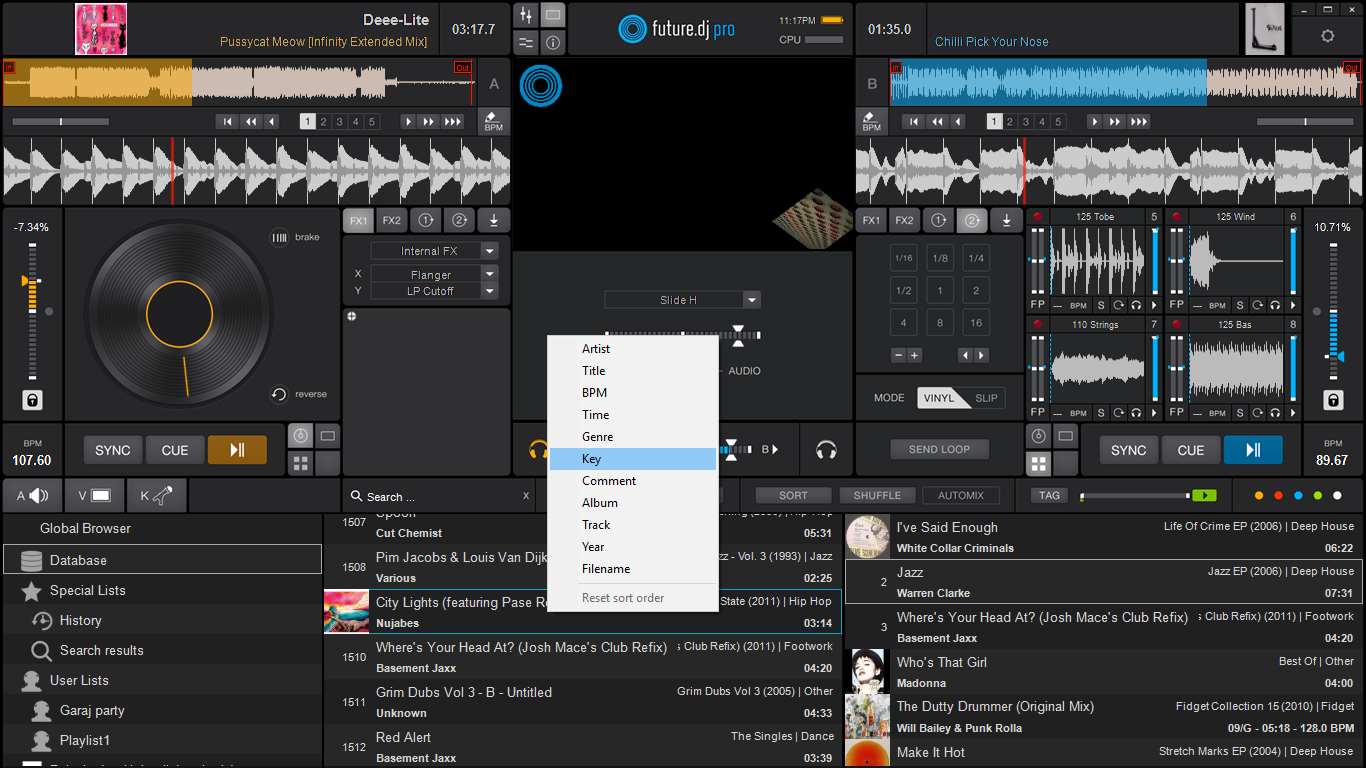Click the TAG button
This screenshot has width=1366, height=768.
click(x=1049, y=495)
